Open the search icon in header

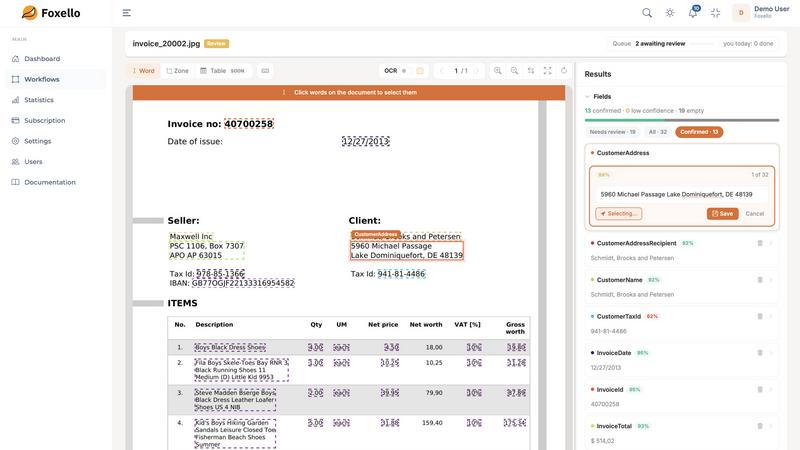pyautogui.click(x=646, y=13)
